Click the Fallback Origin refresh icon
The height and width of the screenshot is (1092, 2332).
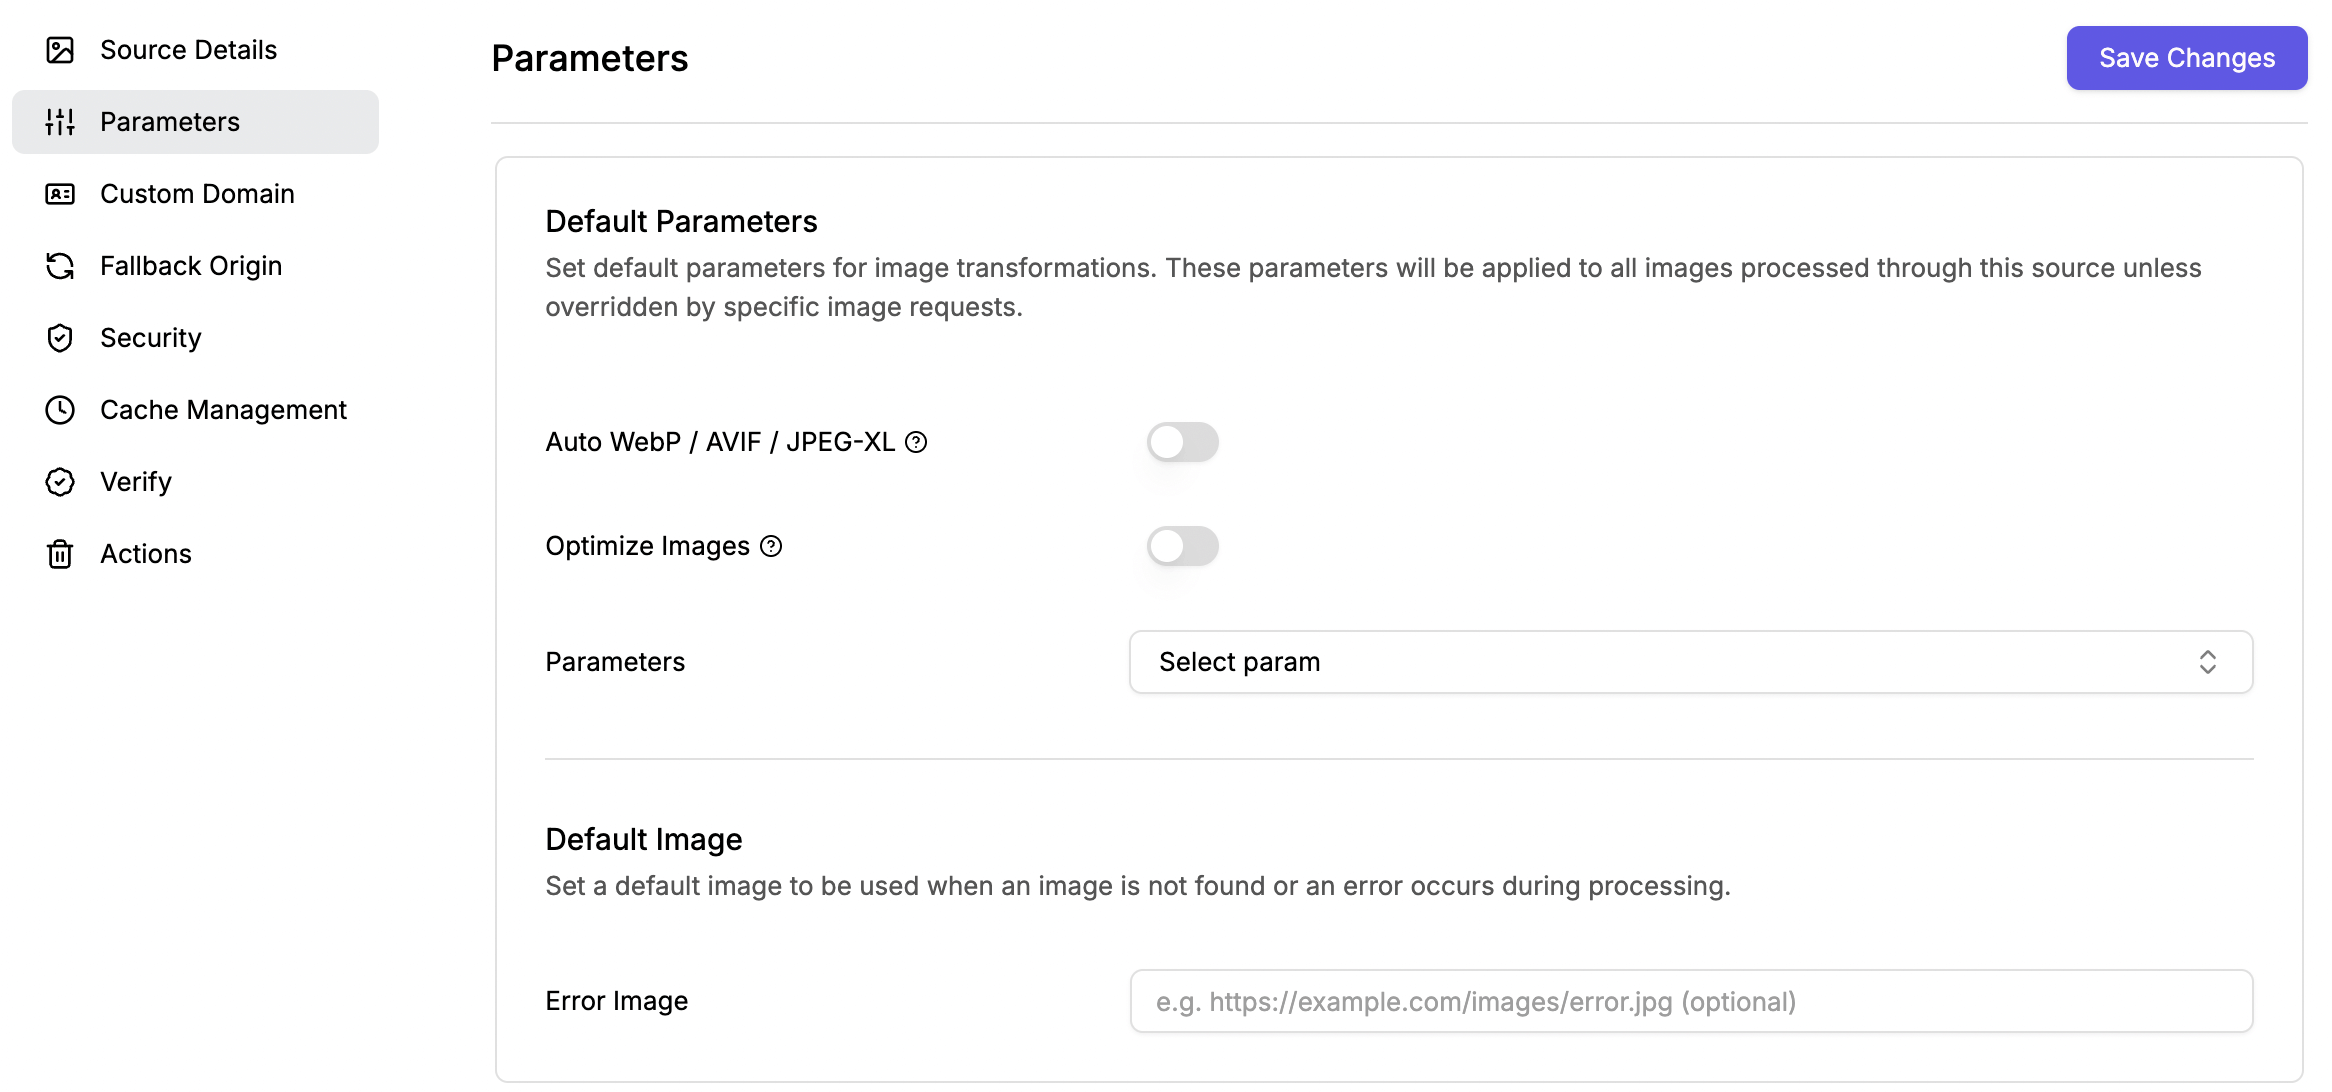(60, 266)
